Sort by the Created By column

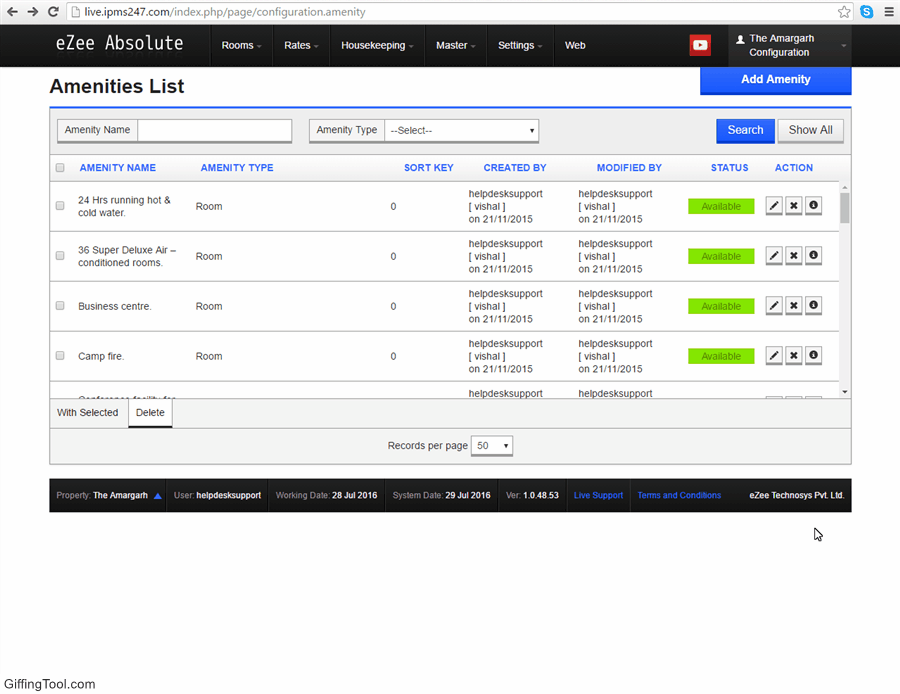coord(515,168)
